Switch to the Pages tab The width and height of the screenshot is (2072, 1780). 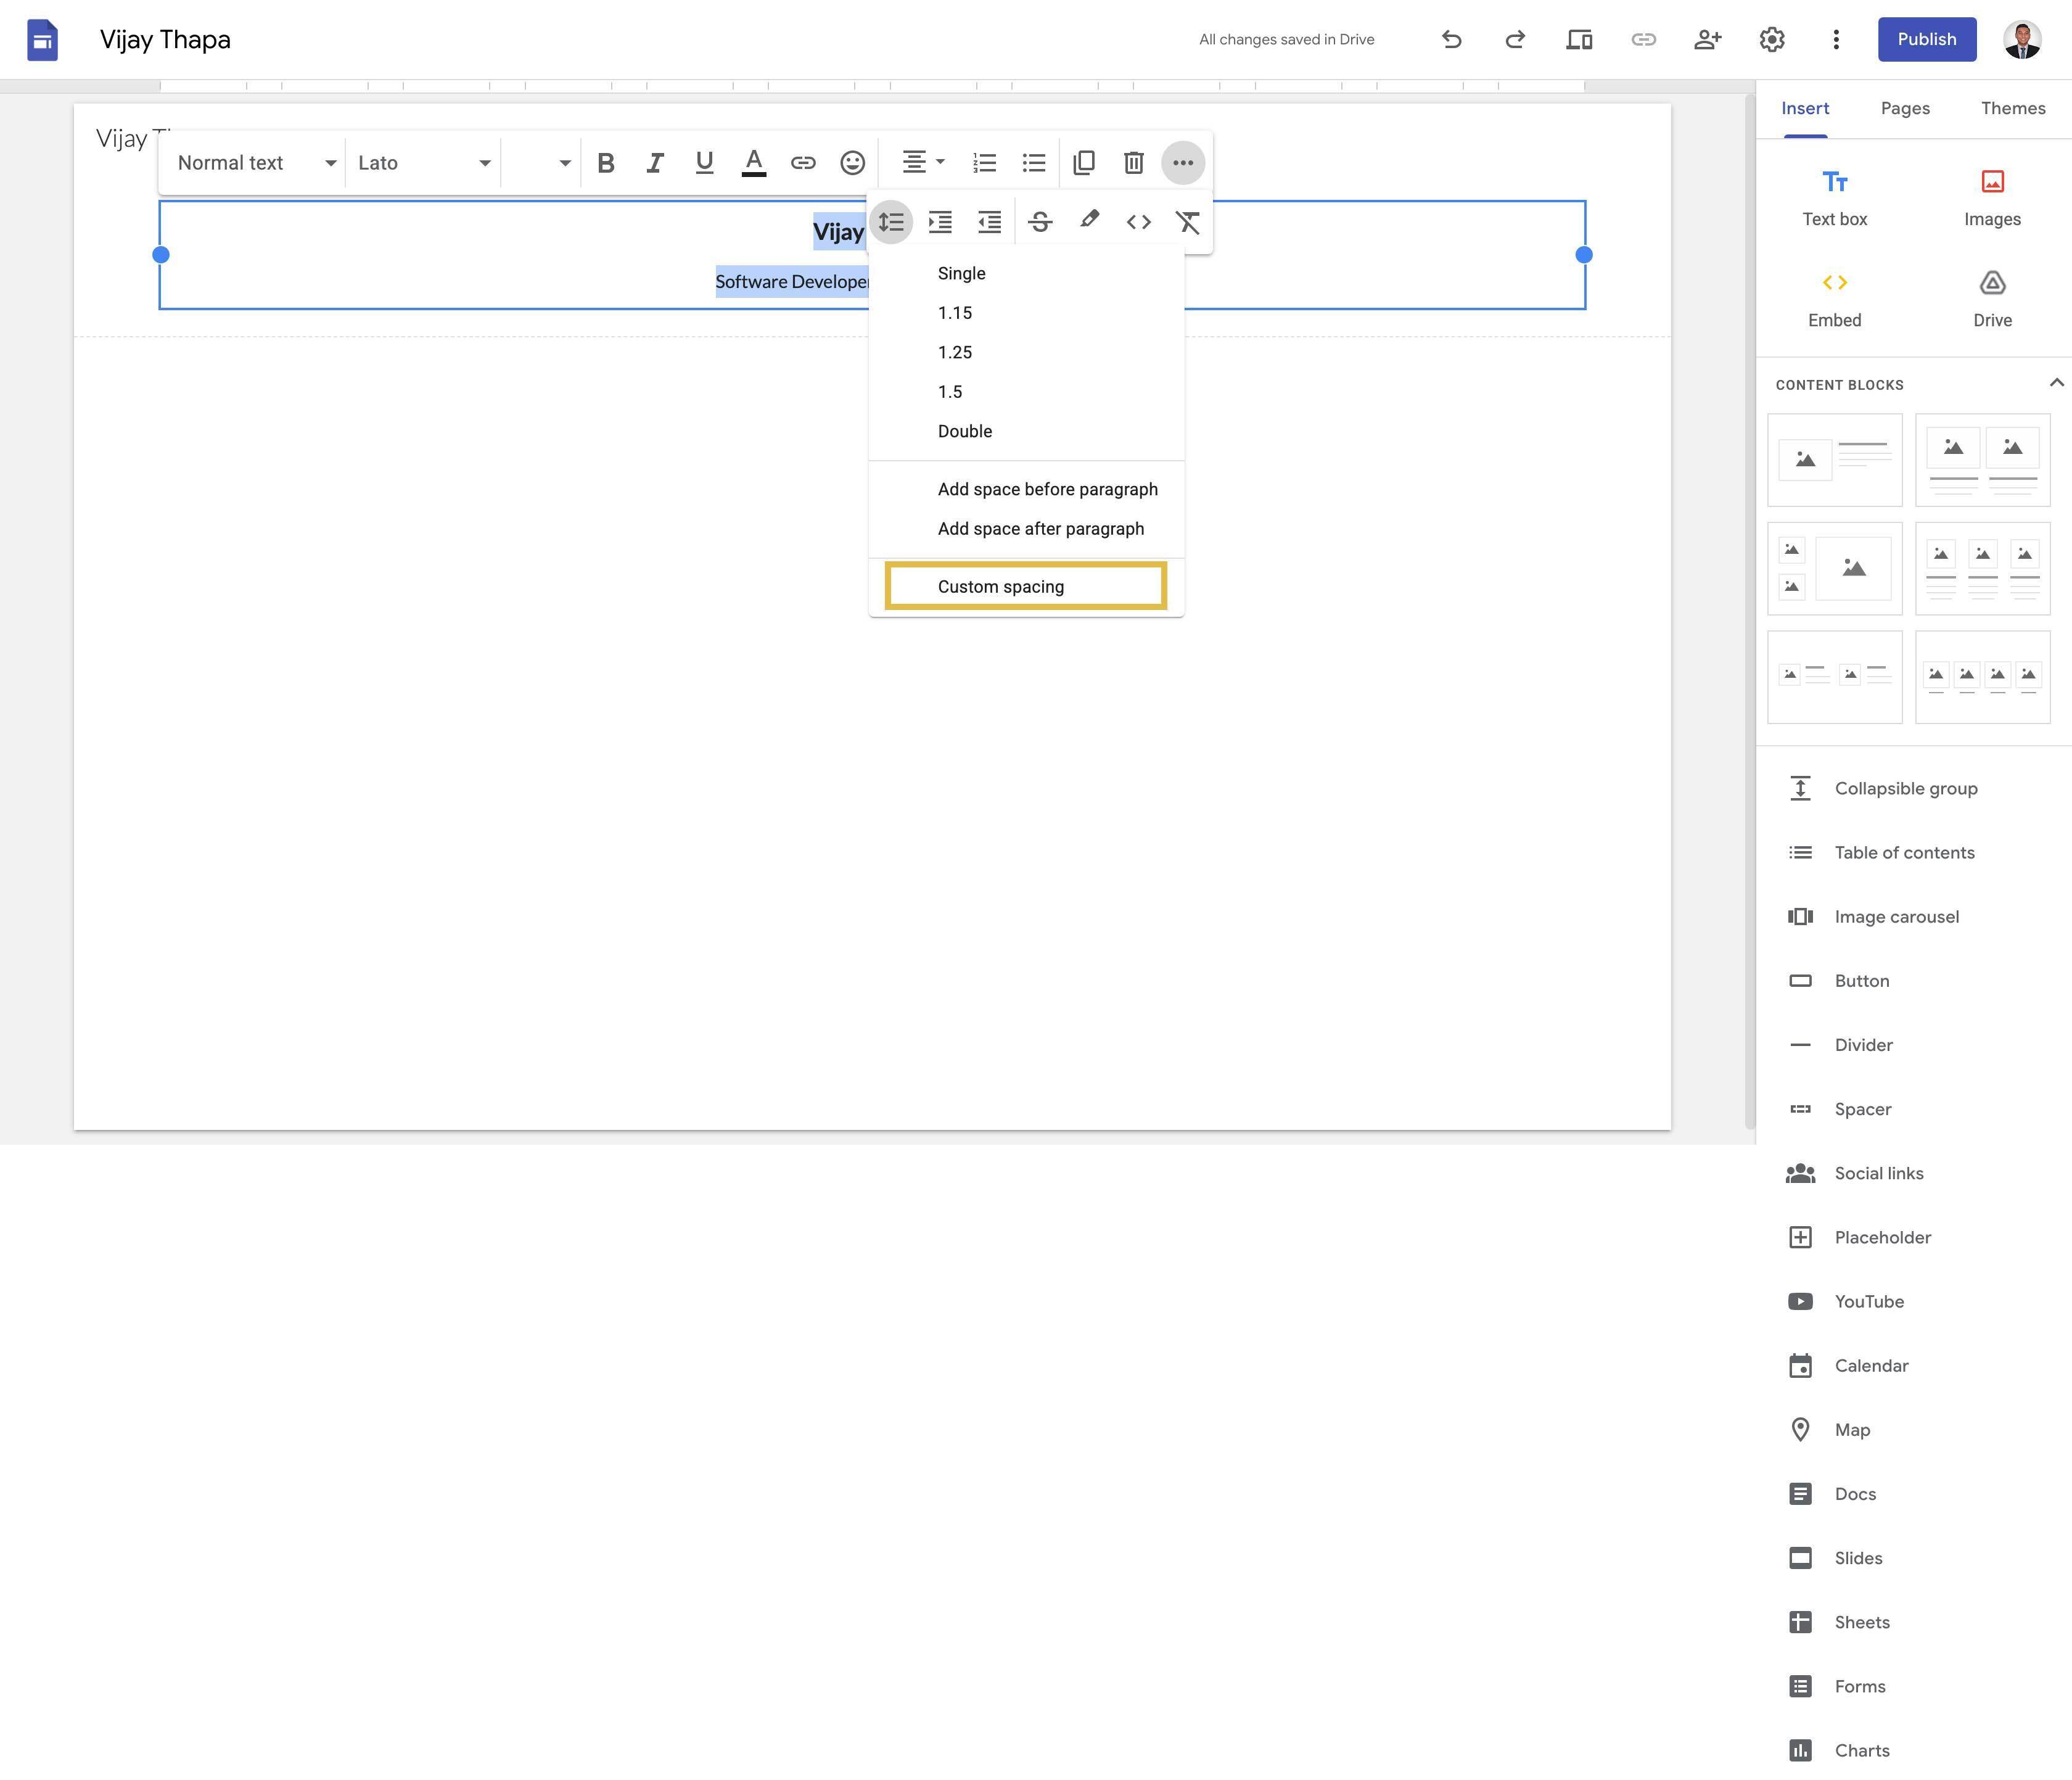coord(1904,108)
